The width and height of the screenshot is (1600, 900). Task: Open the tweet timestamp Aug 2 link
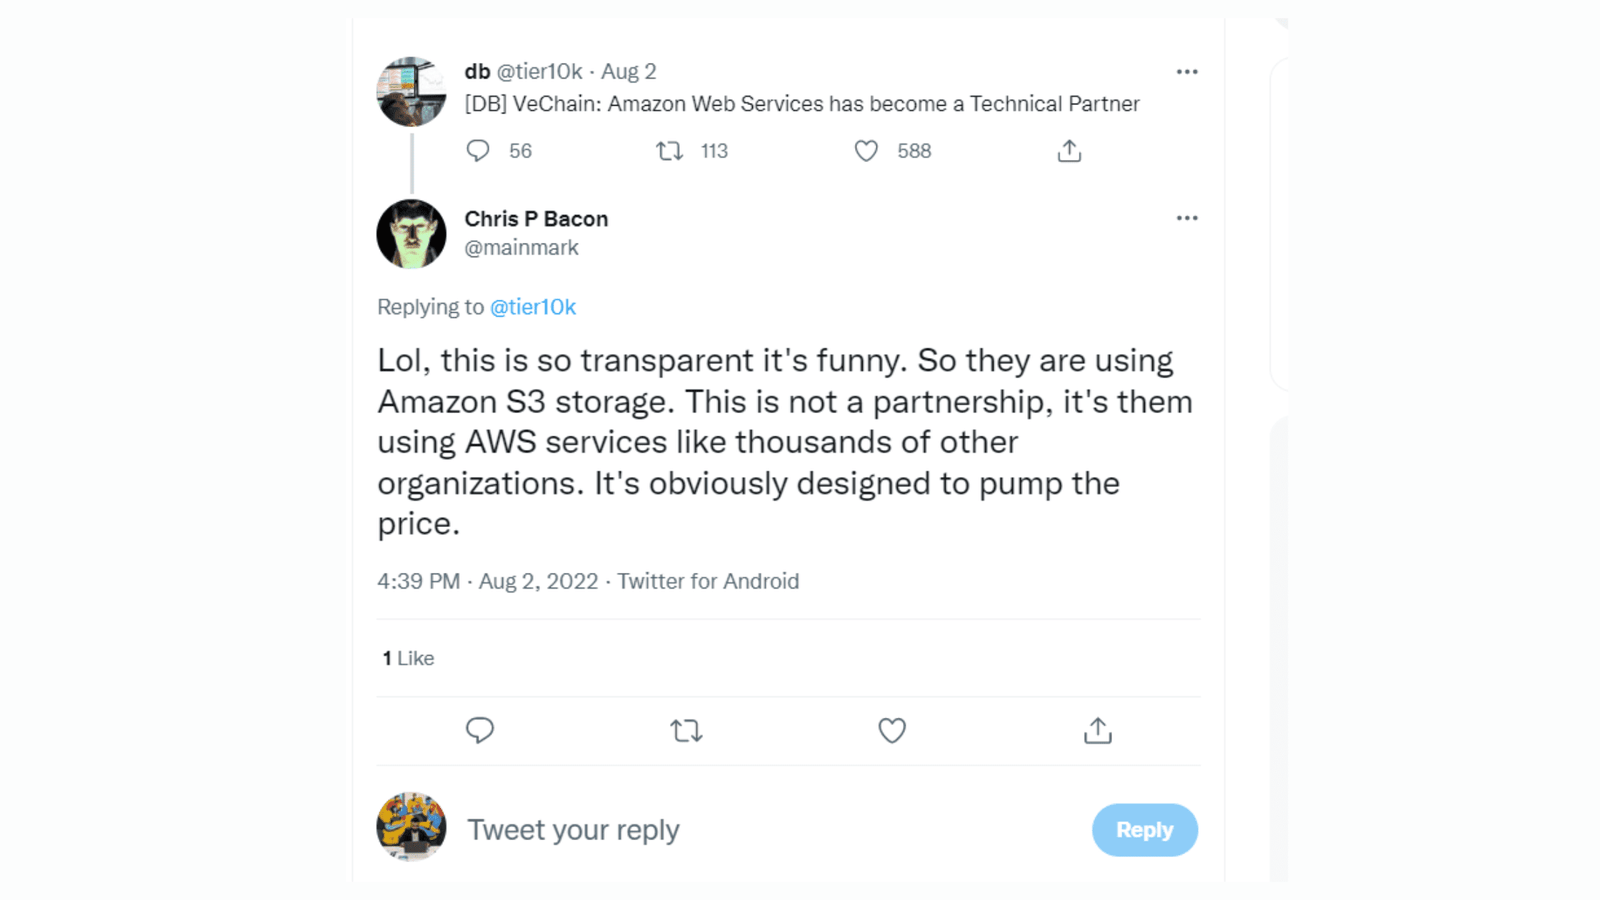(x=629, y=71)
